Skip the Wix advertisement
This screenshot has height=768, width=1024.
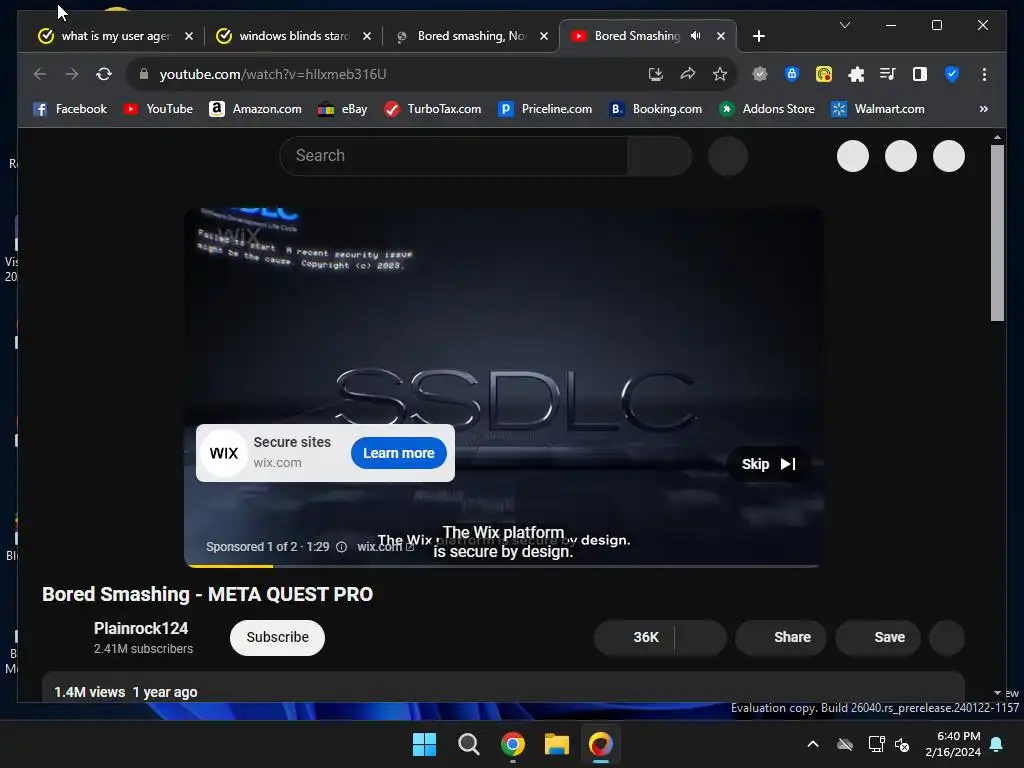768,464
